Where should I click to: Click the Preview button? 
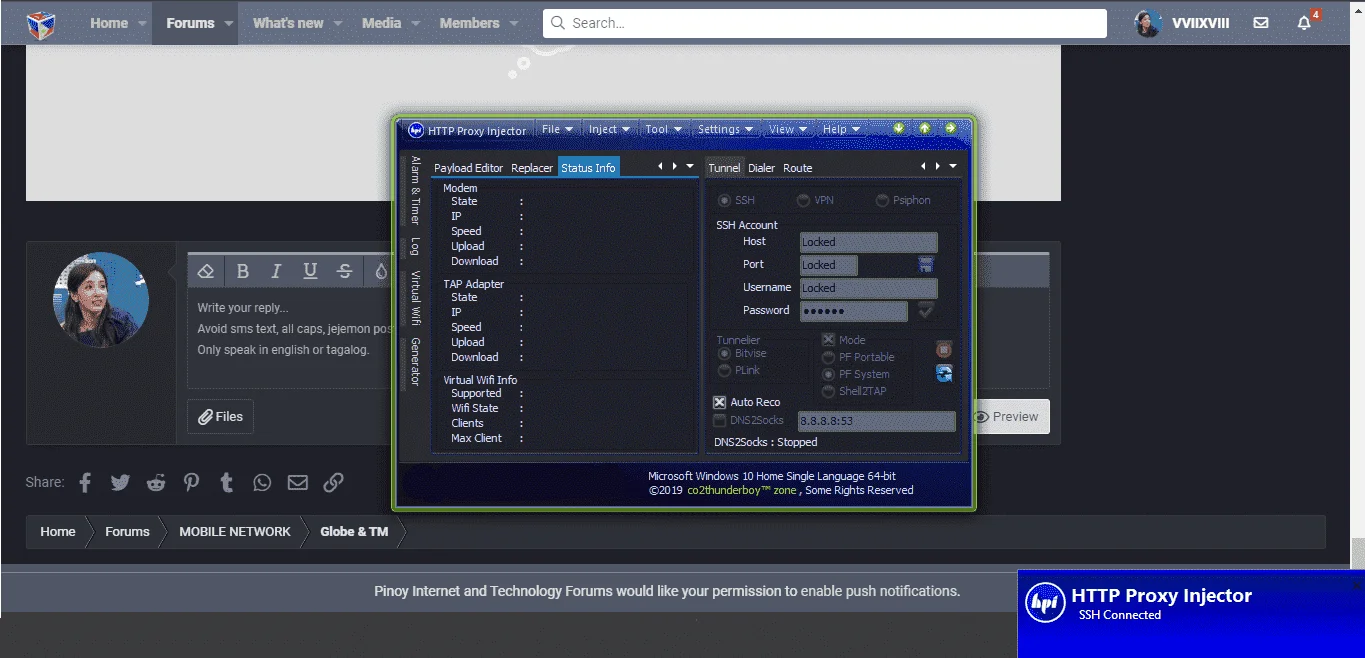click(x=1006, y=417)
